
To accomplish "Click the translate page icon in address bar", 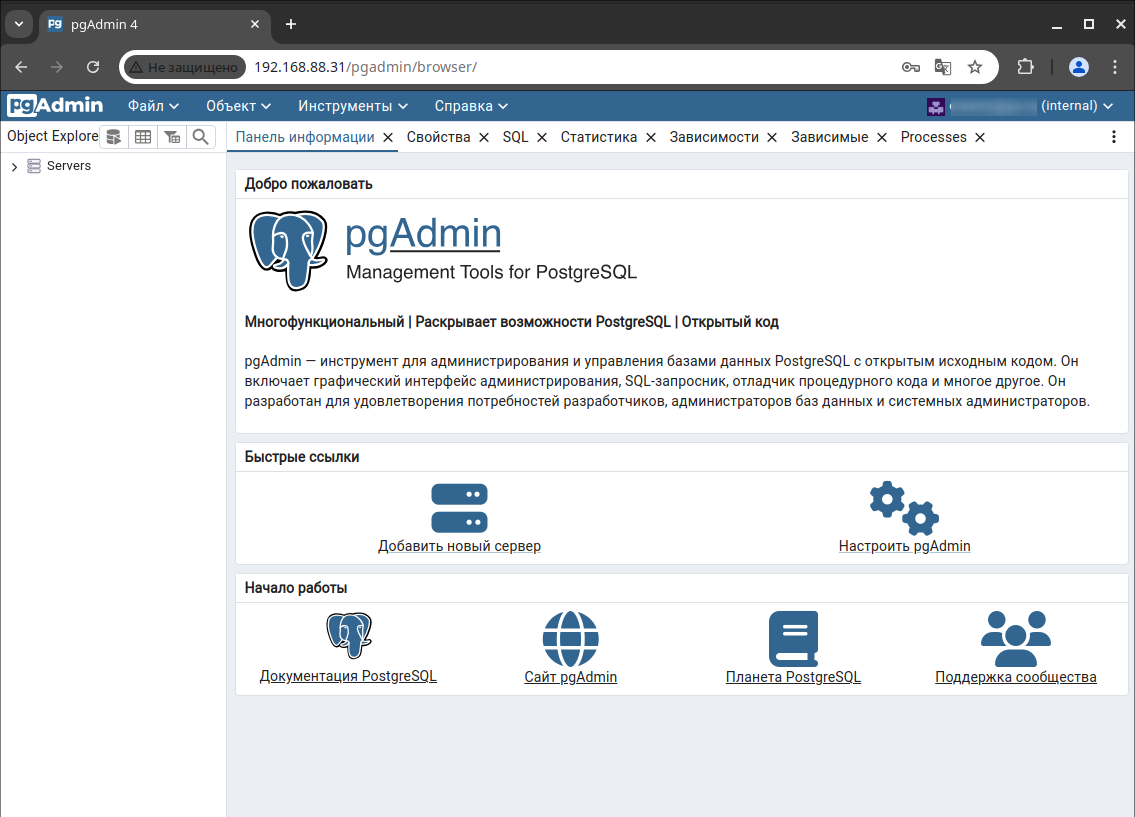I will (x=942, y=67).
